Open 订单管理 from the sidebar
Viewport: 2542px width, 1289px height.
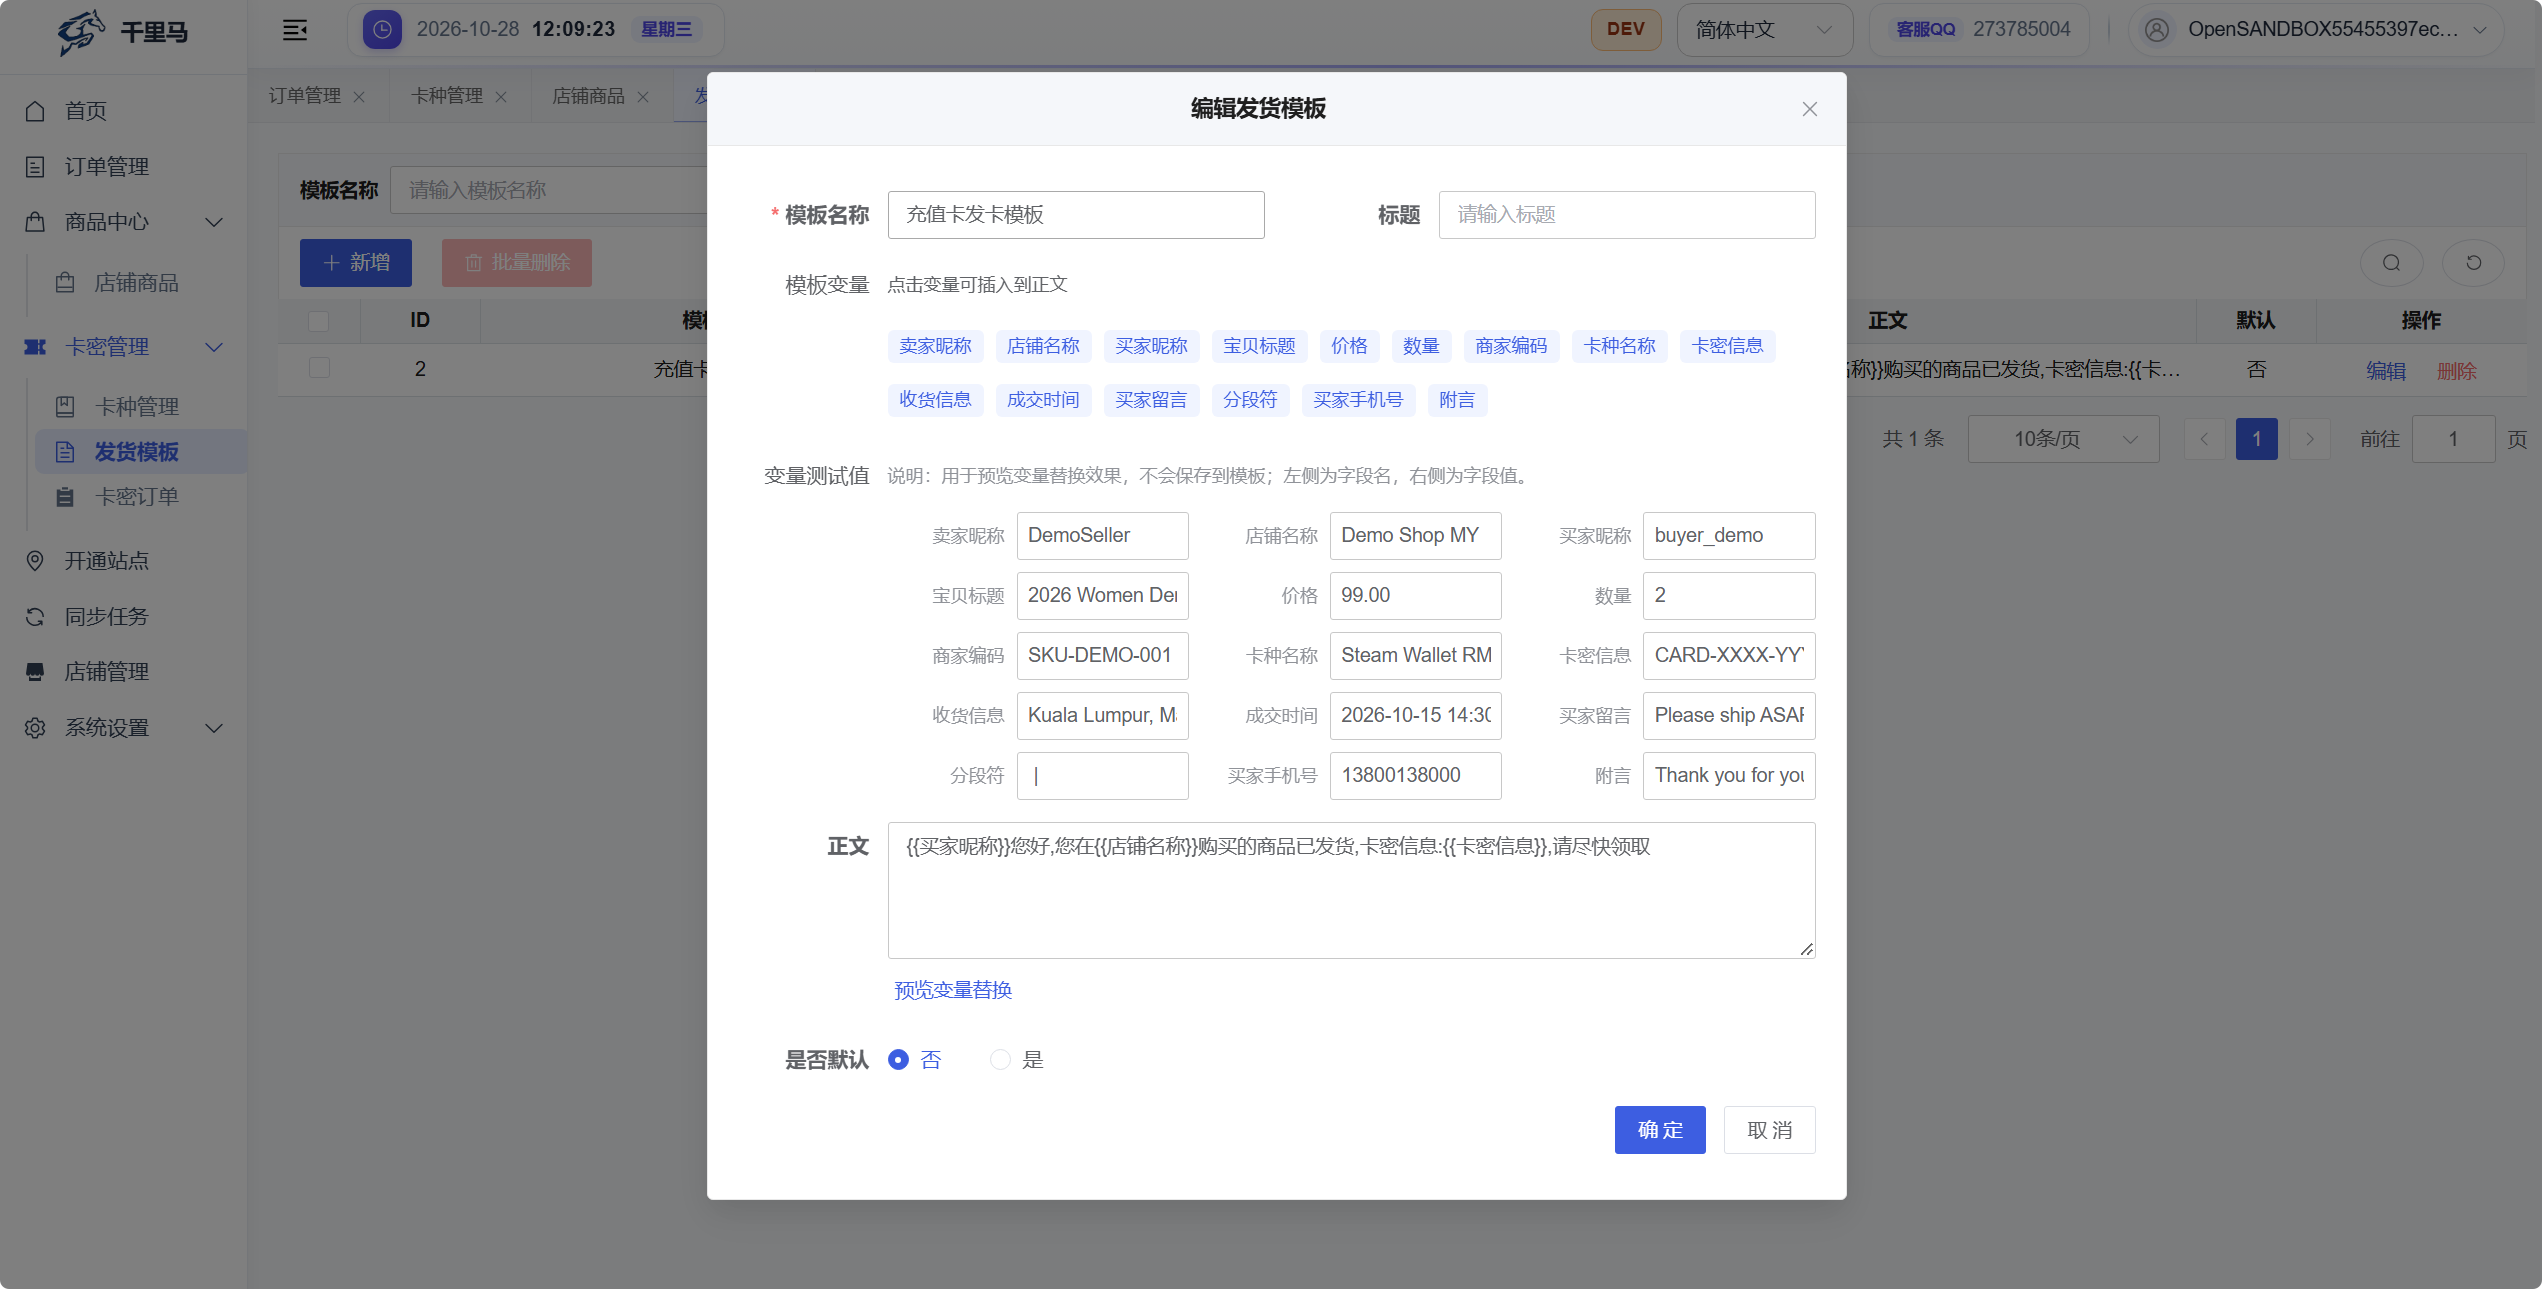106,167
